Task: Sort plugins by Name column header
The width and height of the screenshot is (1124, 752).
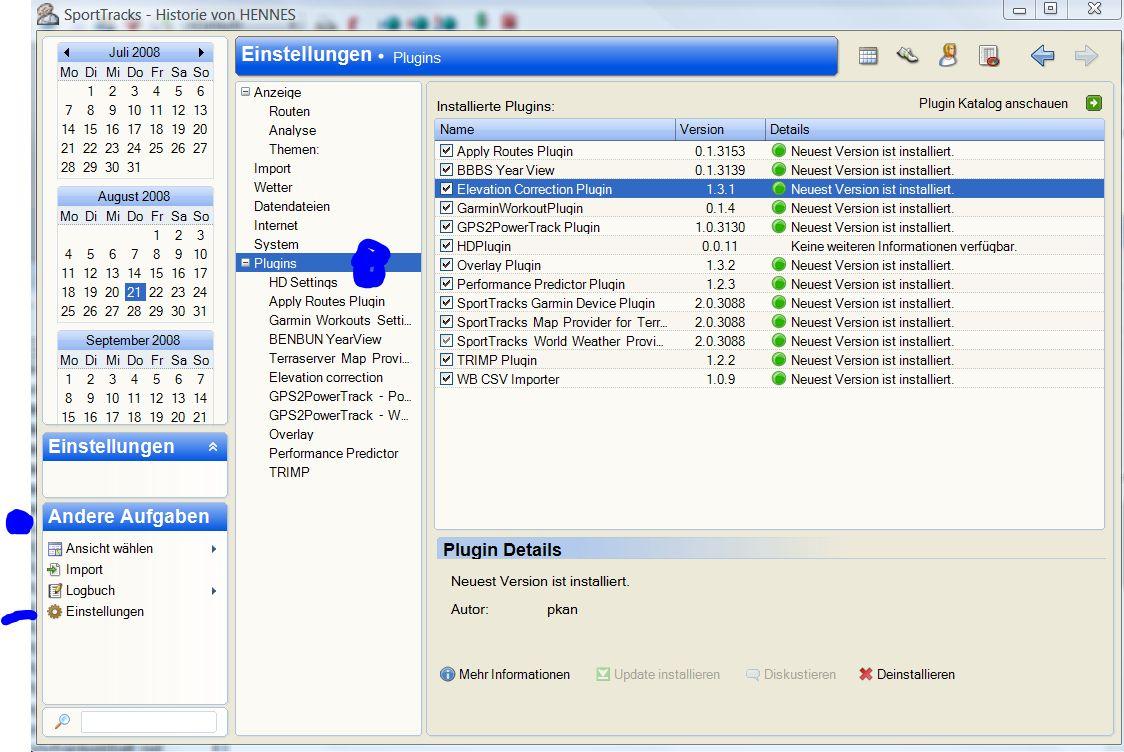Action: tap(555, 129)
